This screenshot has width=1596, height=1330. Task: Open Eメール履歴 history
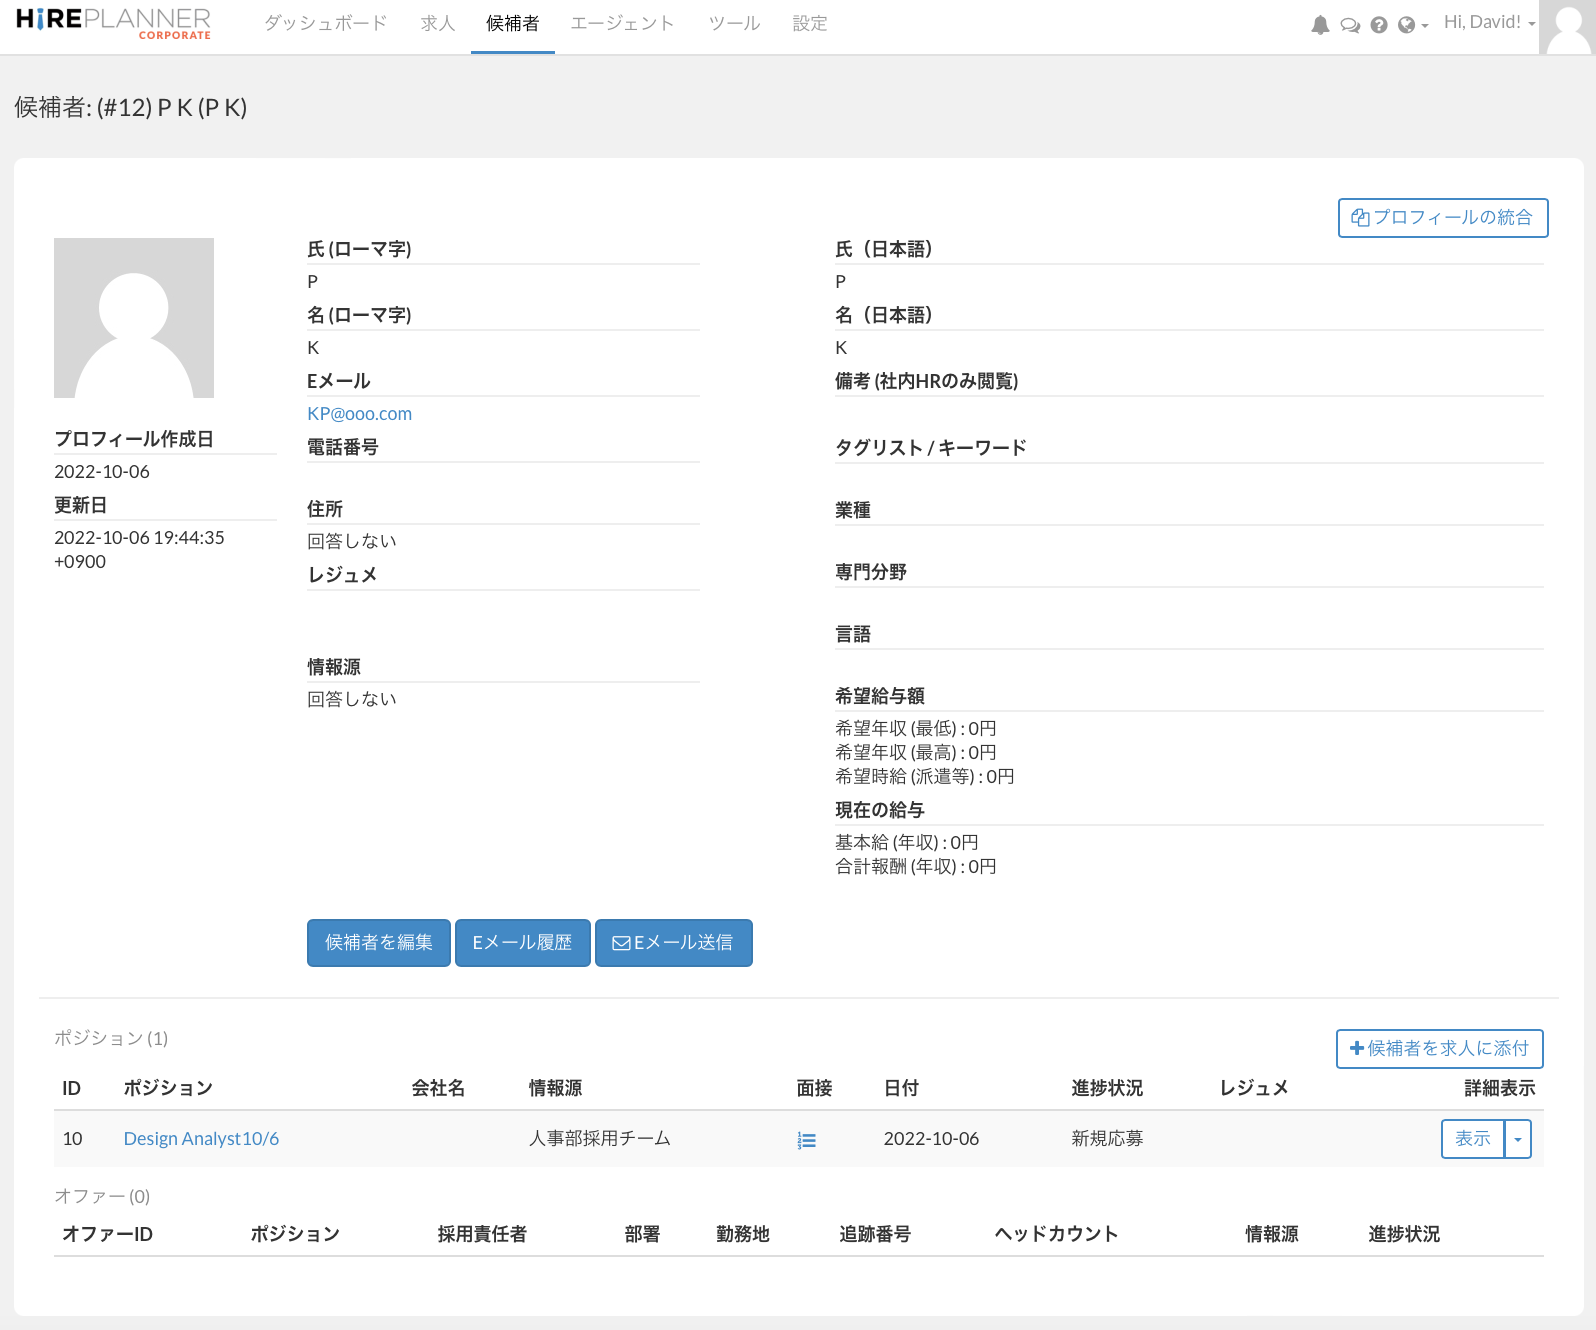522,943
